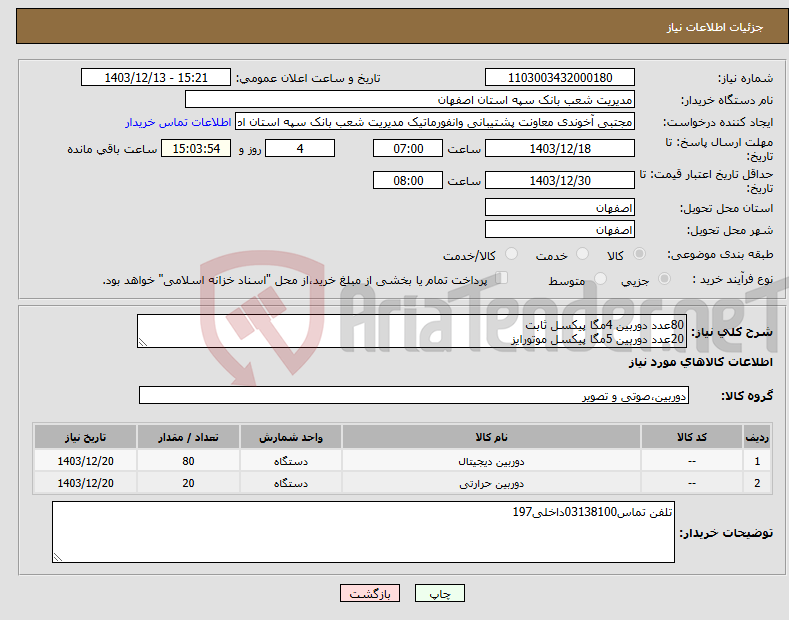Choose the متوسط purchase type radio
The height and width of the screenshot is (620, 789).
point(600,278)
